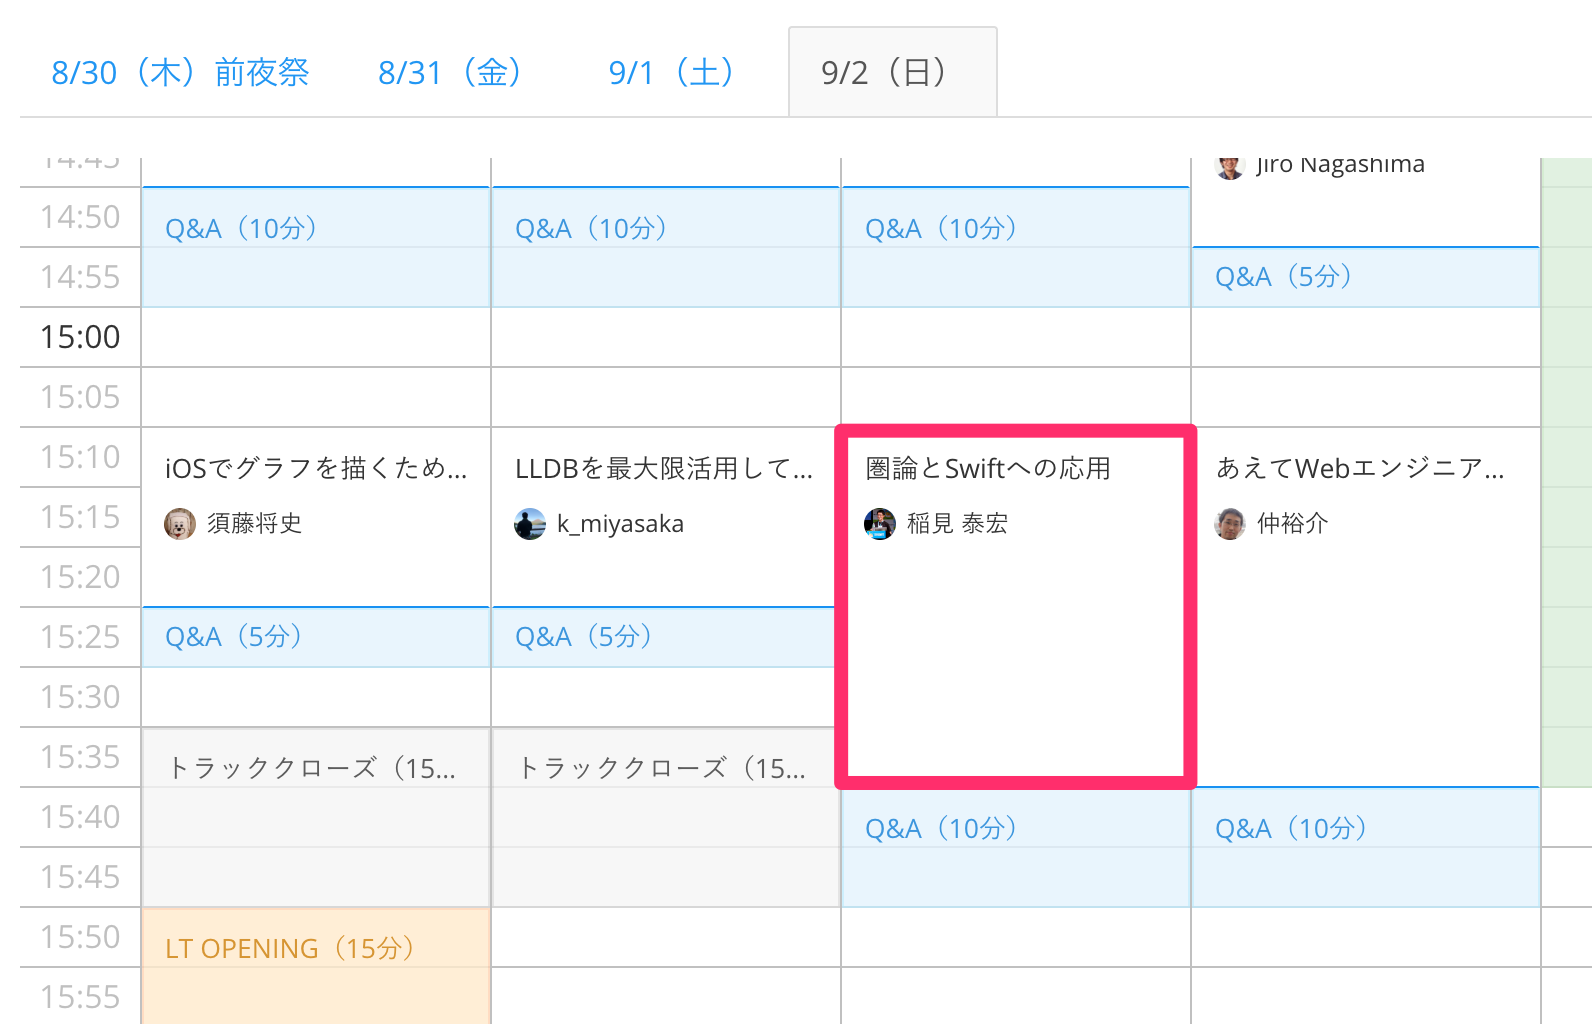Open the あえてWebエンジニア session
Screen dimensions: 1592x1024
point(1360,468)
